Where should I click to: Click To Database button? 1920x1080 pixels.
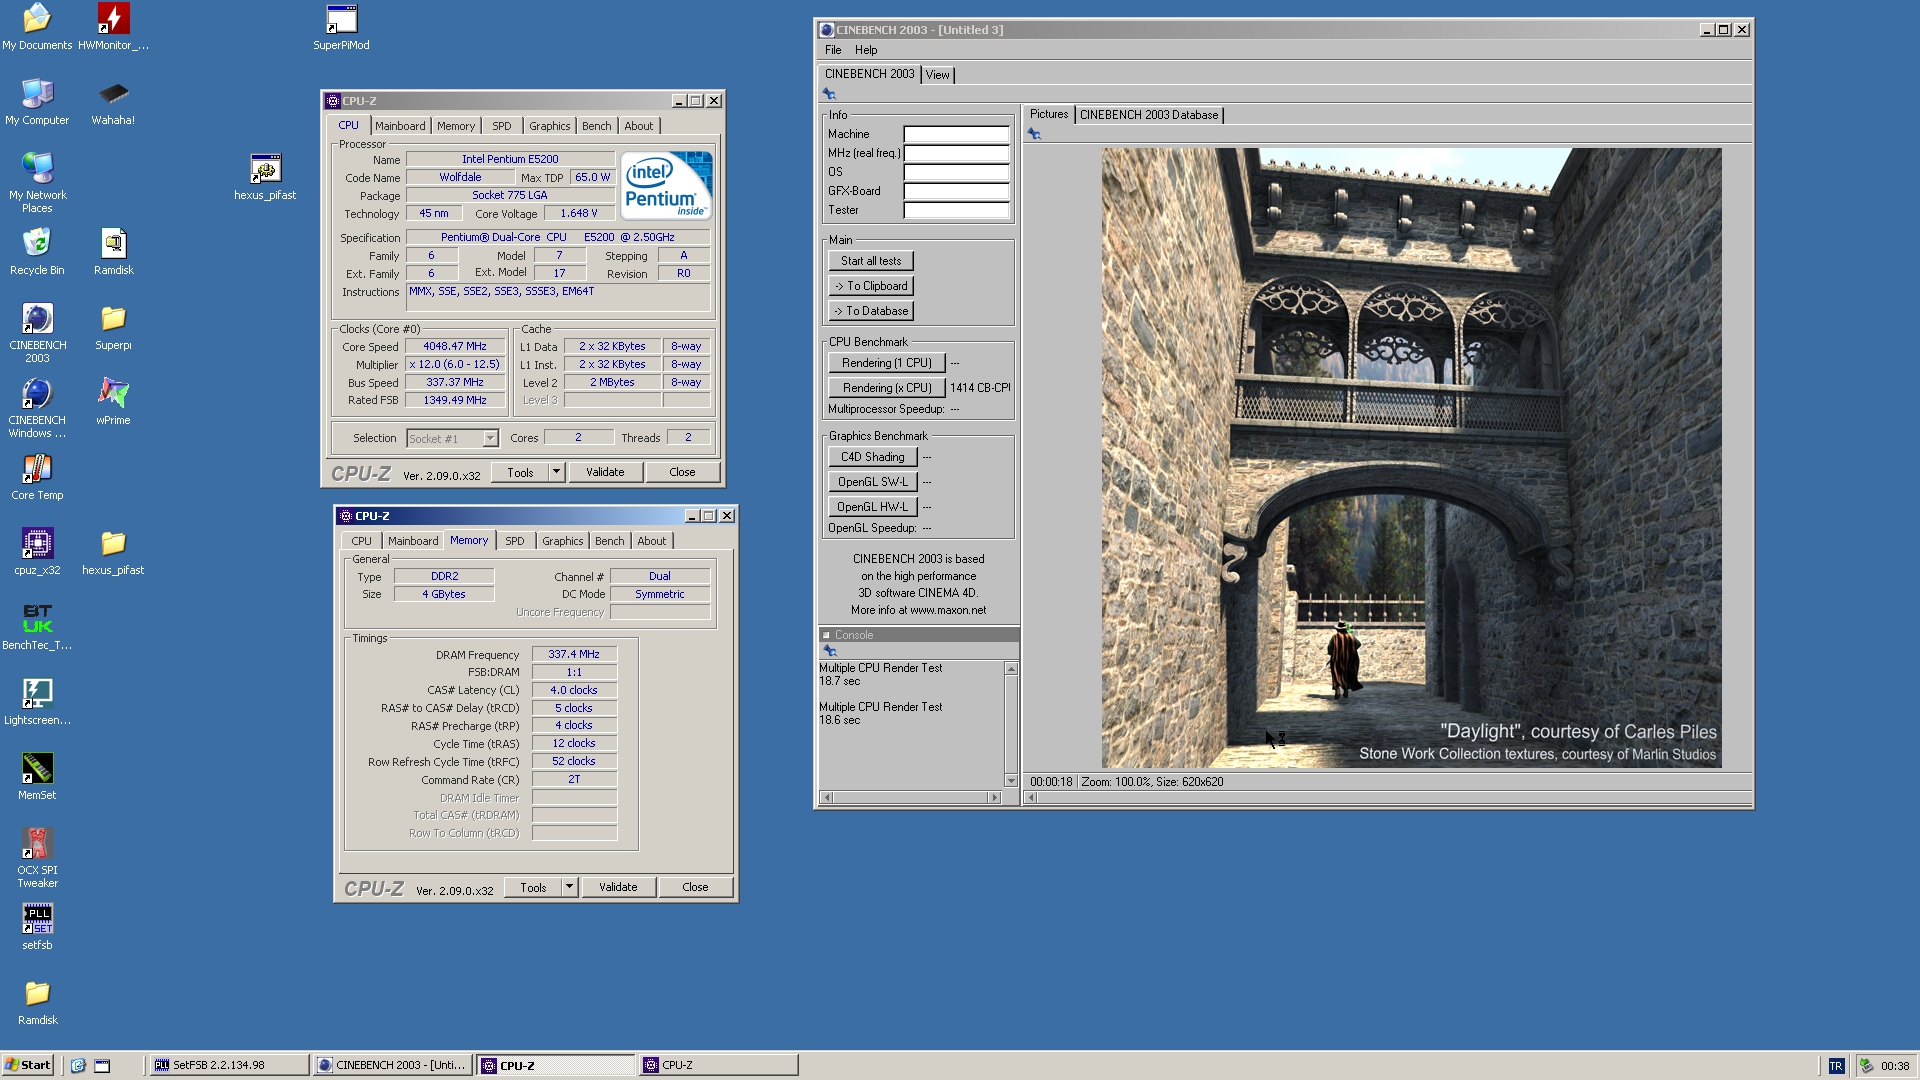point(870,311)
